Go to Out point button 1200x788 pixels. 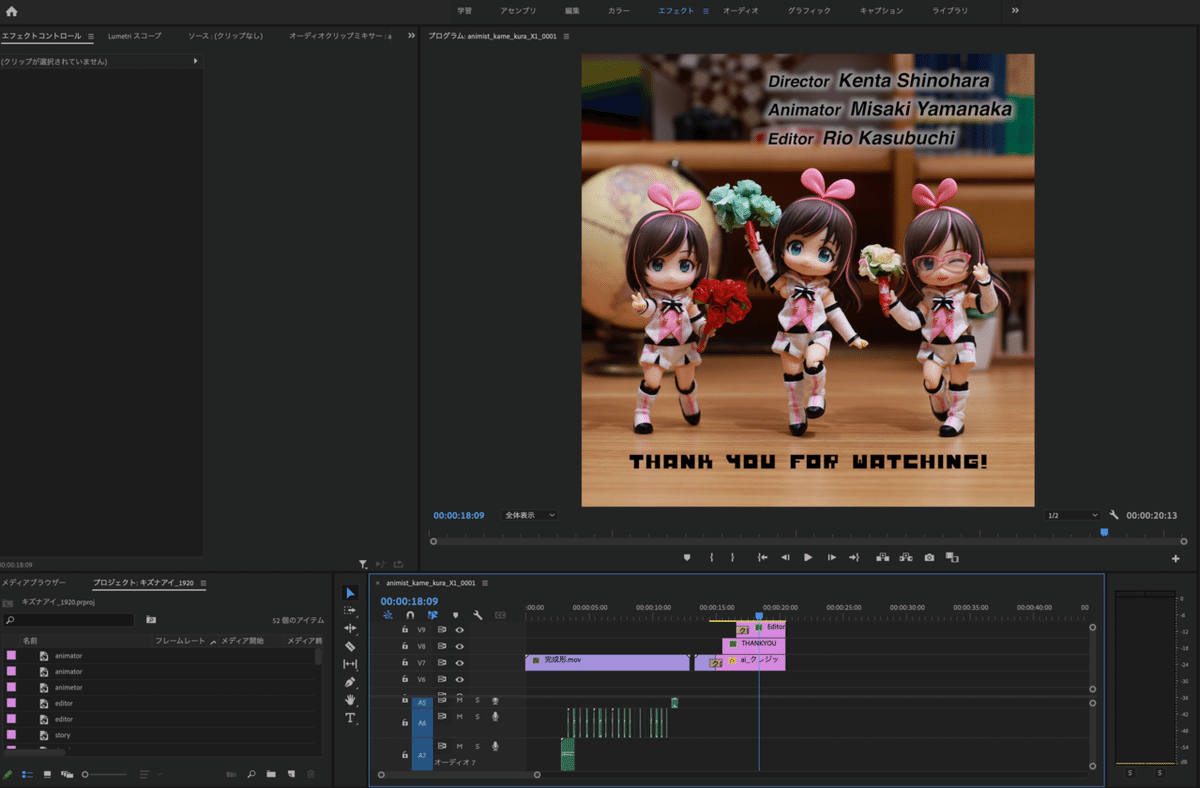[x=854, y=557]
